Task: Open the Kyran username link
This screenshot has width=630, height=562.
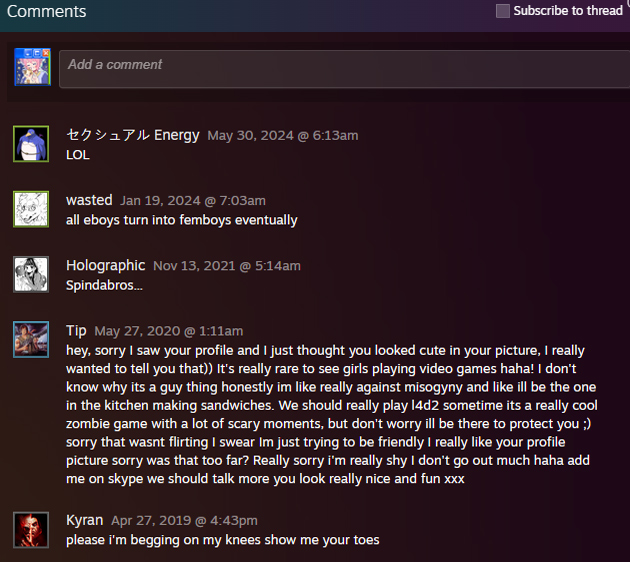Action: click(x=84, y=520)
